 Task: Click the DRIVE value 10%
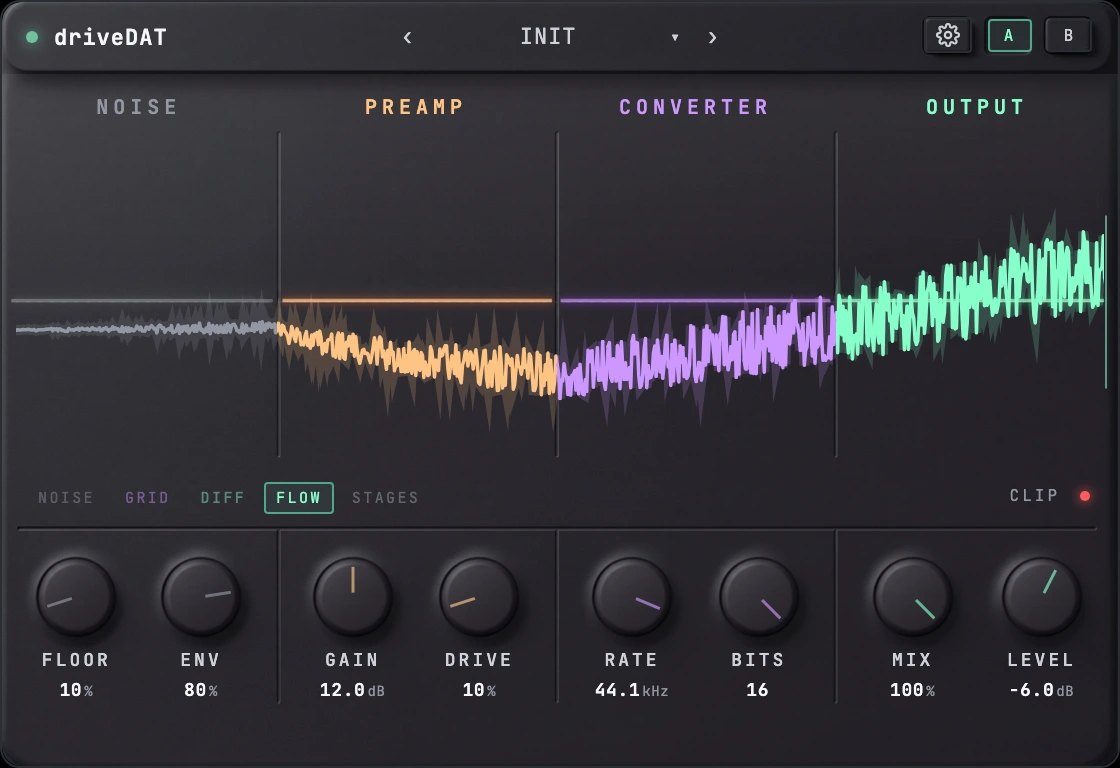tap(479, 690)
